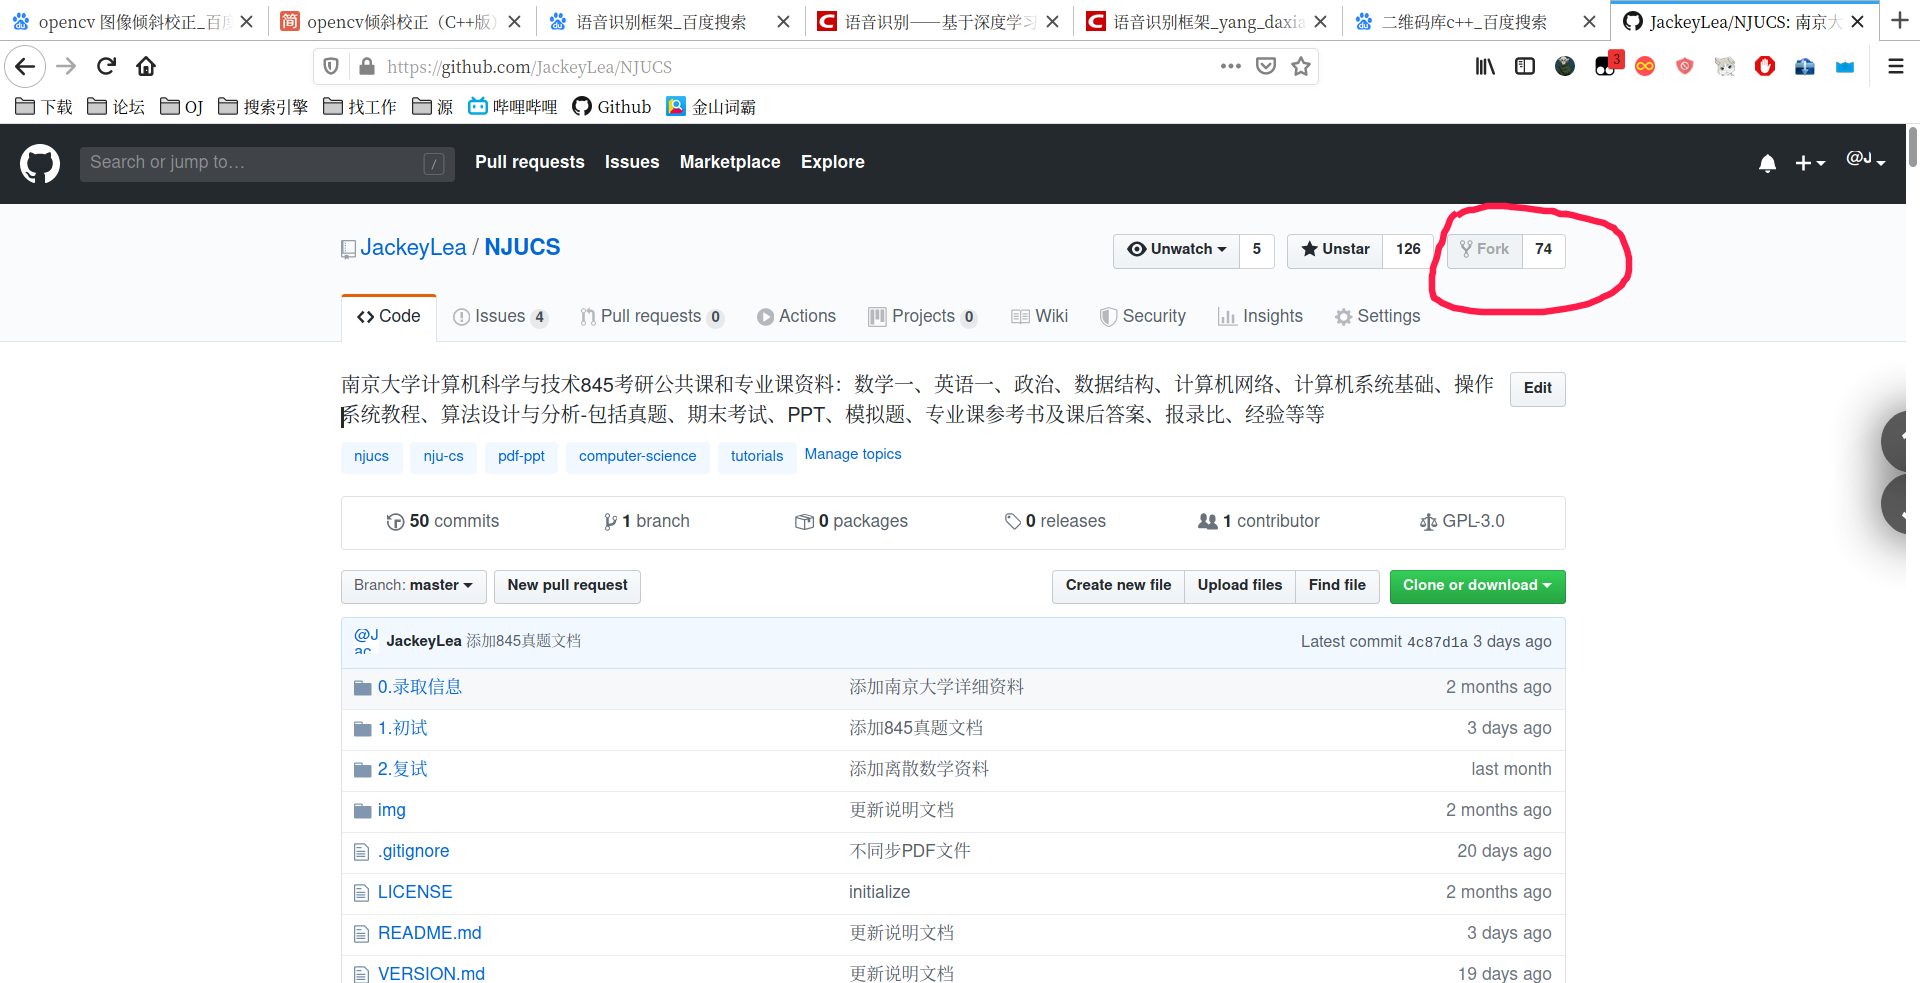
Task: Close the 语音识别框架_百度搜索 tab
Action: (783, 22)
